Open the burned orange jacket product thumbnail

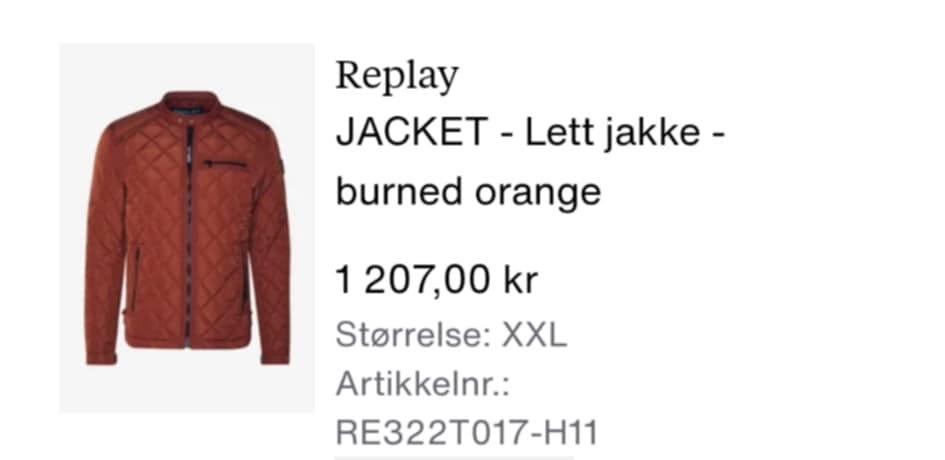point(187,227)
